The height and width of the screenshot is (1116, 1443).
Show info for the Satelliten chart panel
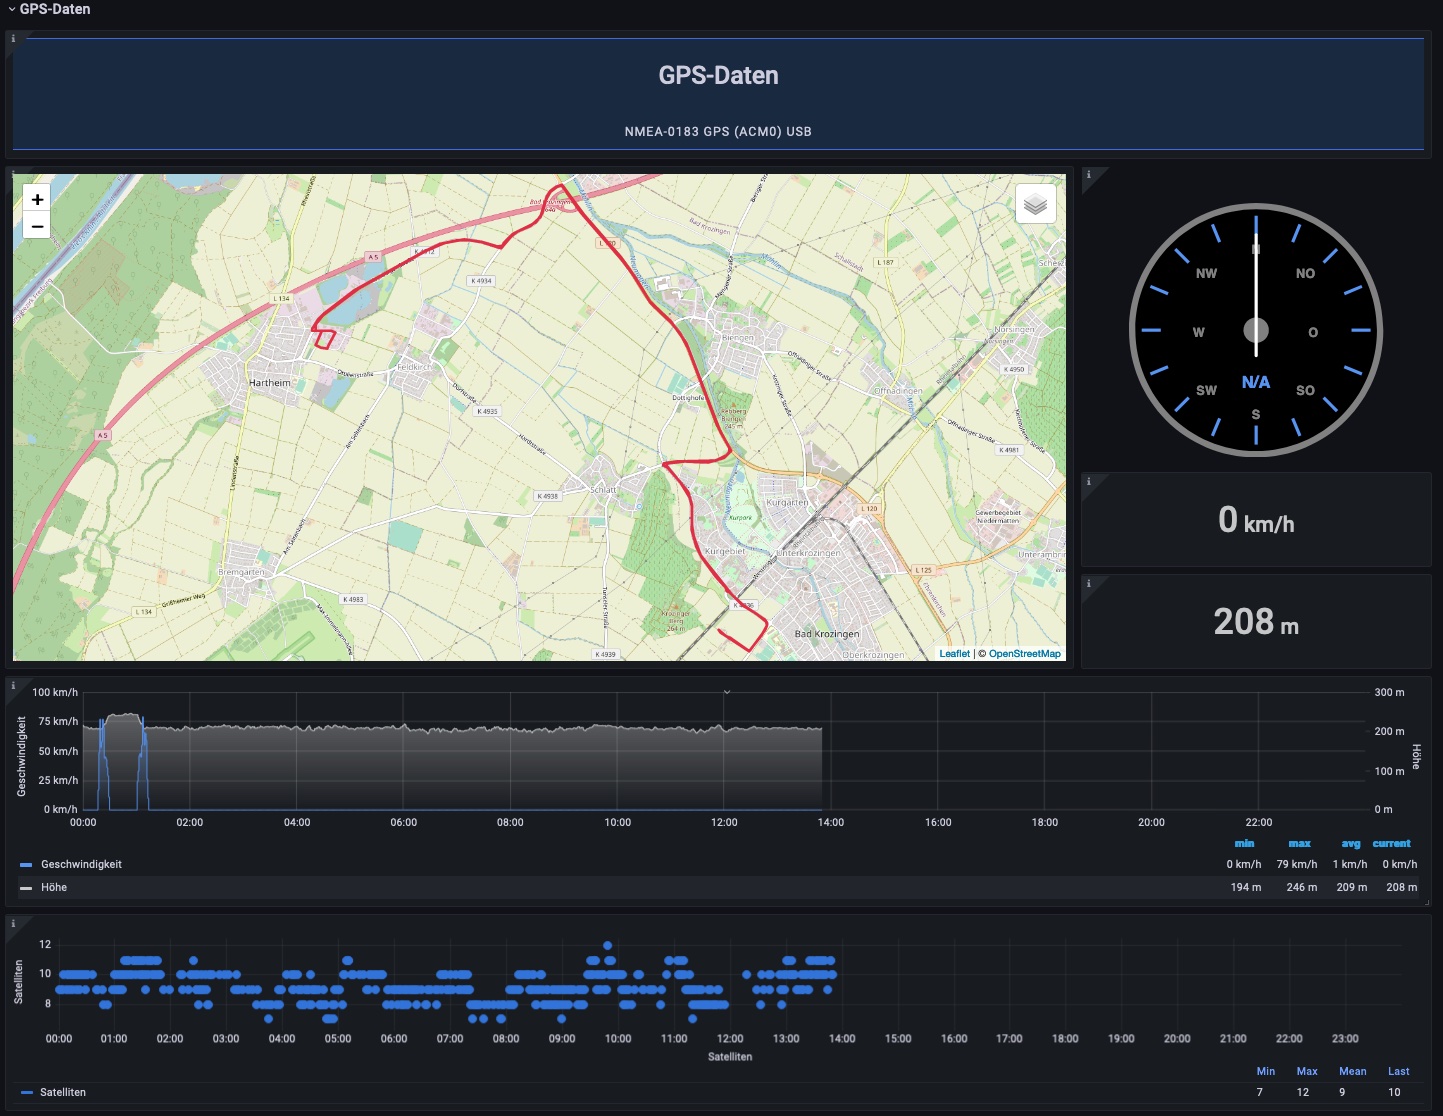pos(13,923)
